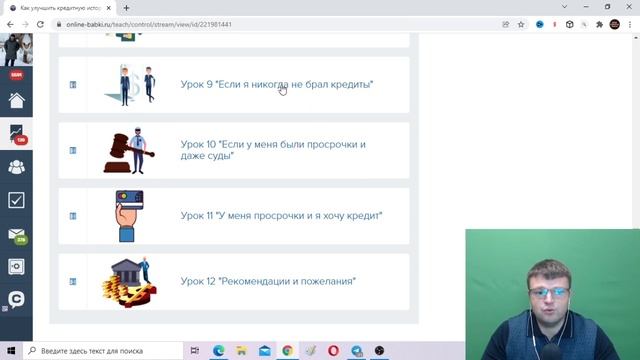Open the chart training icon in sidebar

click(16, 134)
